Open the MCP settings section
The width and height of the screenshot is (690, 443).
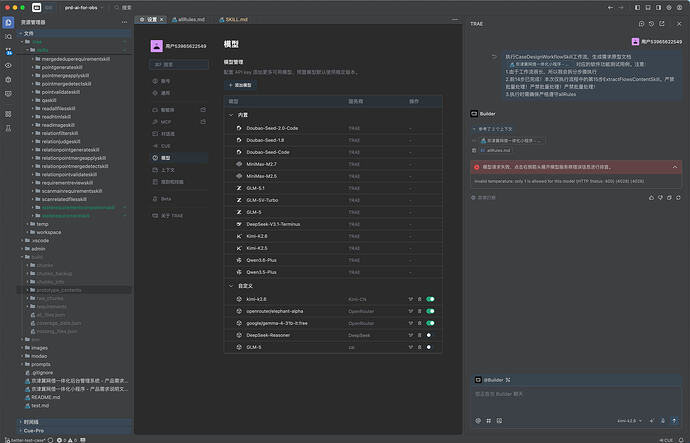(x=179, y=122)
